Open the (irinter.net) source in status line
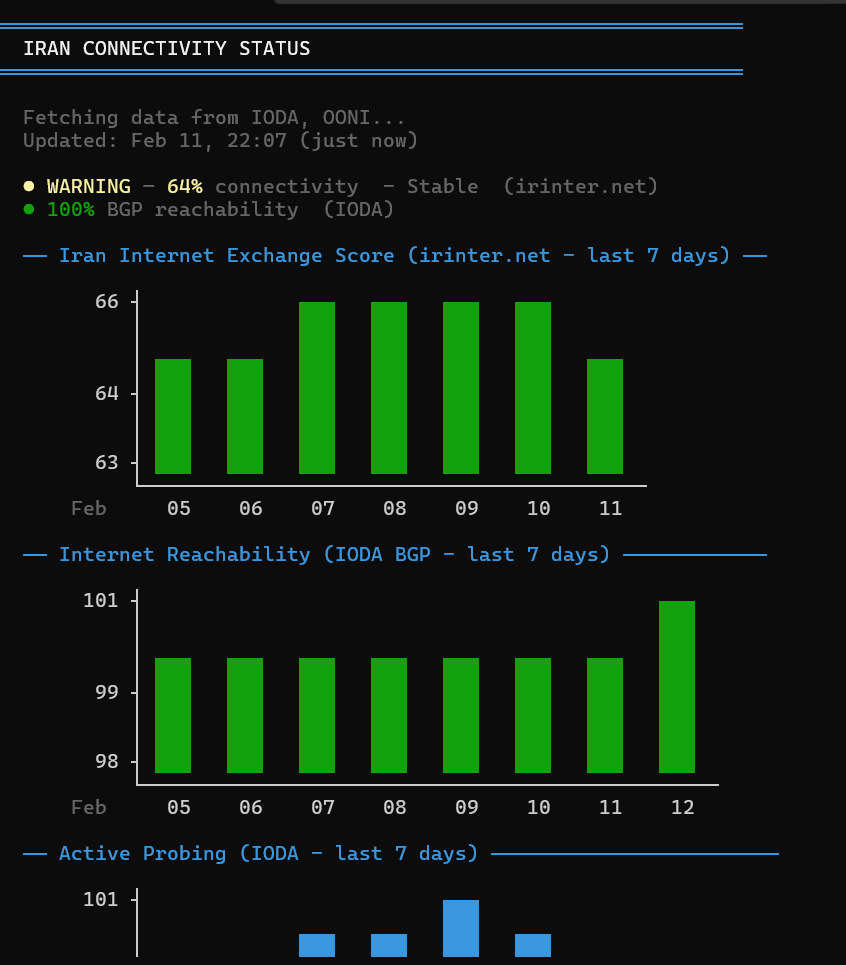 (581, 186)
